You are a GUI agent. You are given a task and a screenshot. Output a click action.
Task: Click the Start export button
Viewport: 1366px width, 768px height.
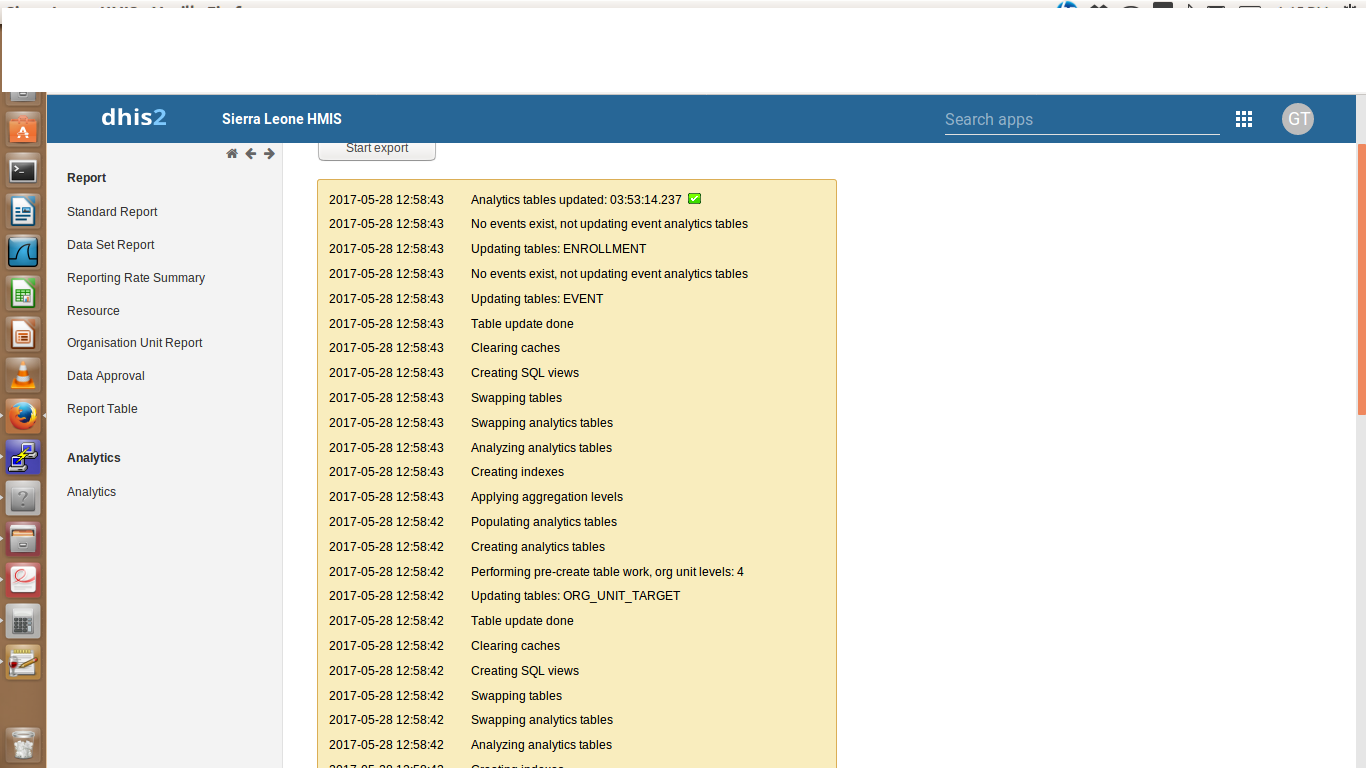(377, 149)
